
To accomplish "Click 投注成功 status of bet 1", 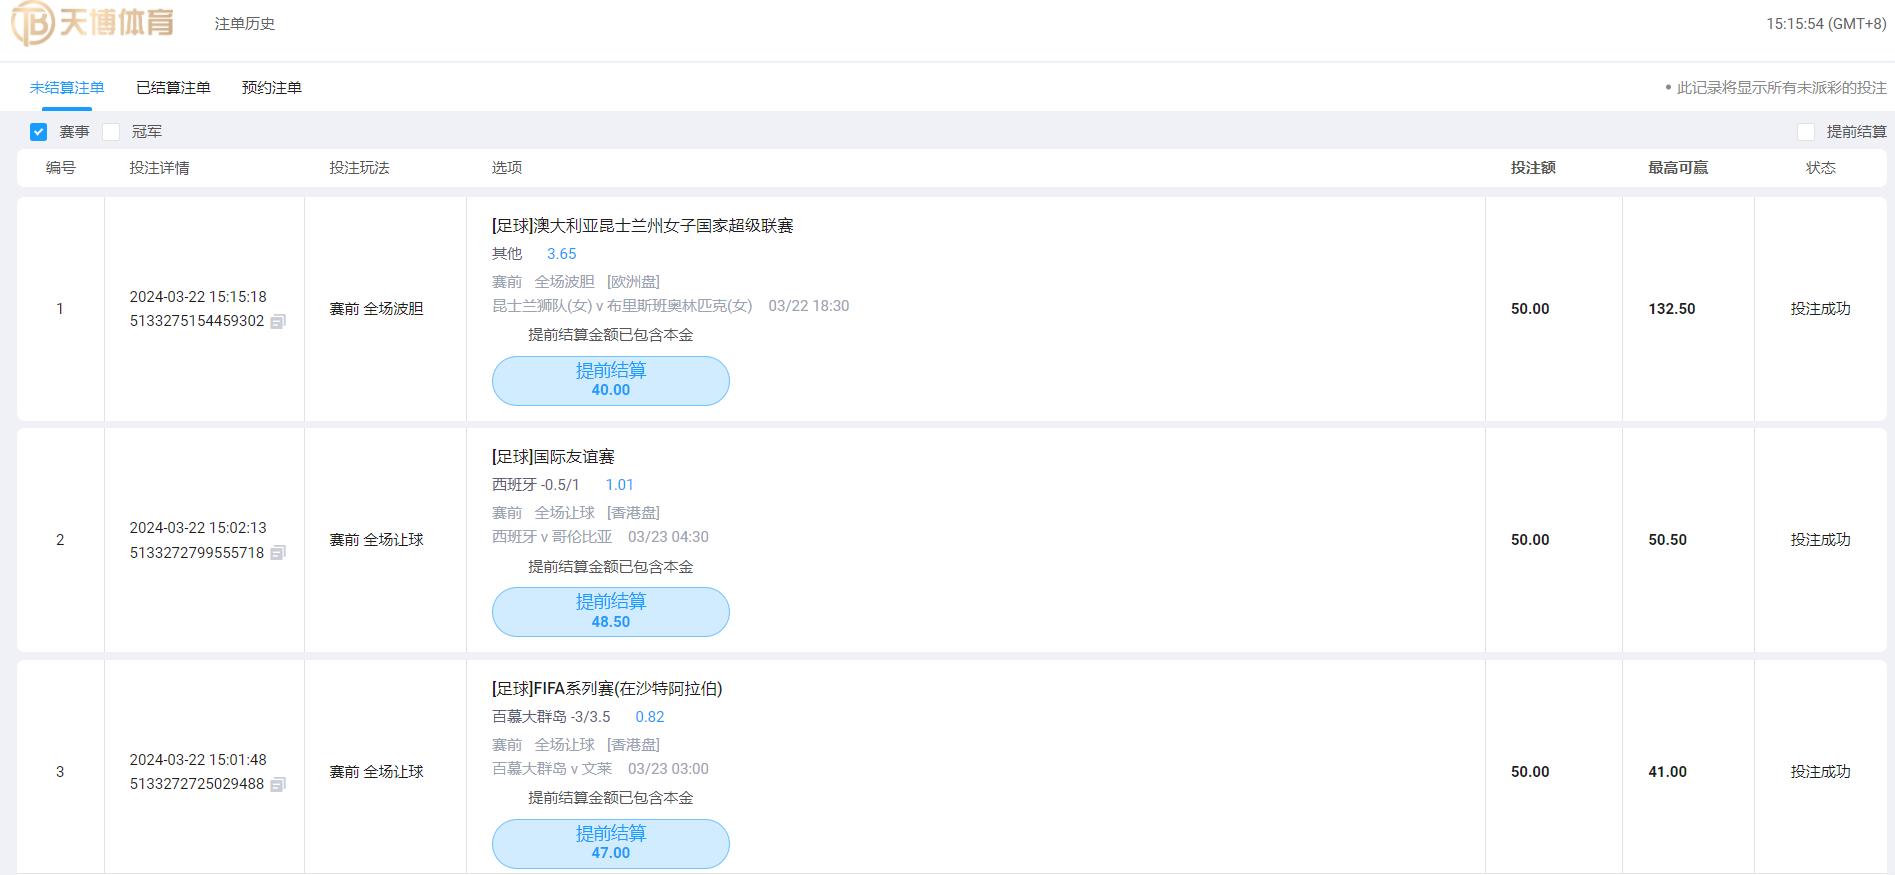I will tap(1820, 309).
